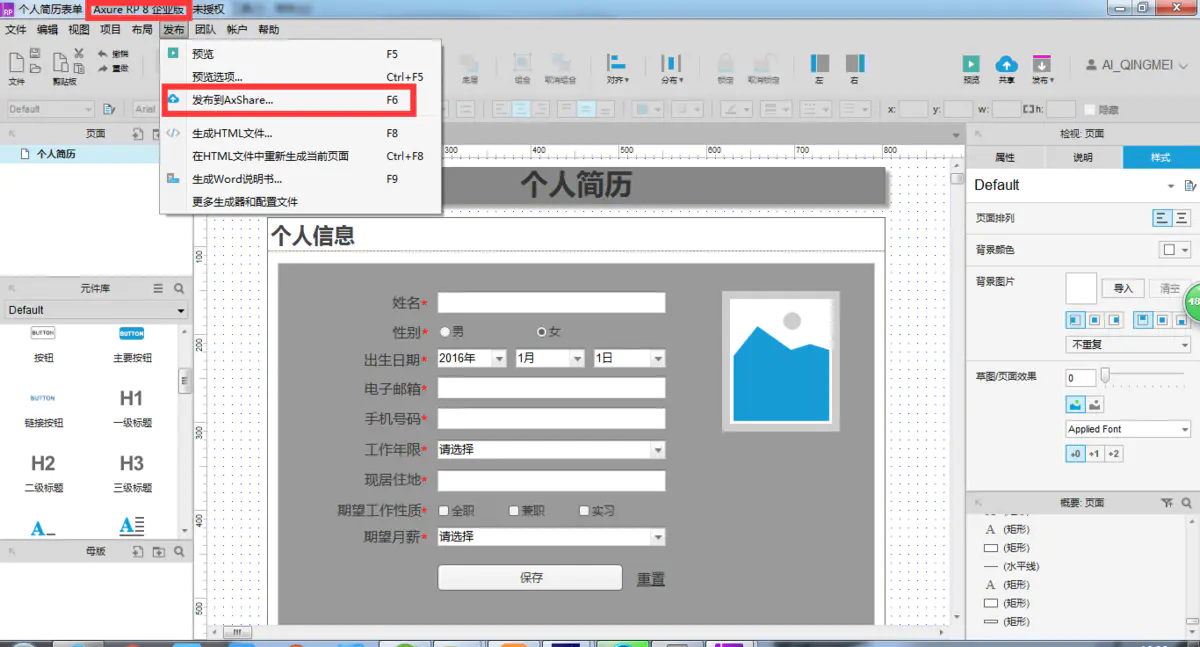Set page alignment to center
The height and width of the screenshot is (647, 1200).
pos(1181,218)
